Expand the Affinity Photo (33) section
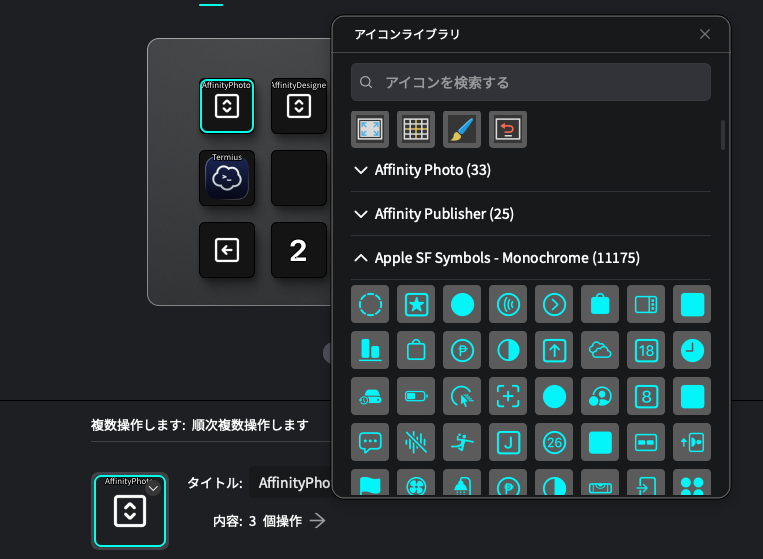Screen dimensions: 763x559 click(530, 170)
